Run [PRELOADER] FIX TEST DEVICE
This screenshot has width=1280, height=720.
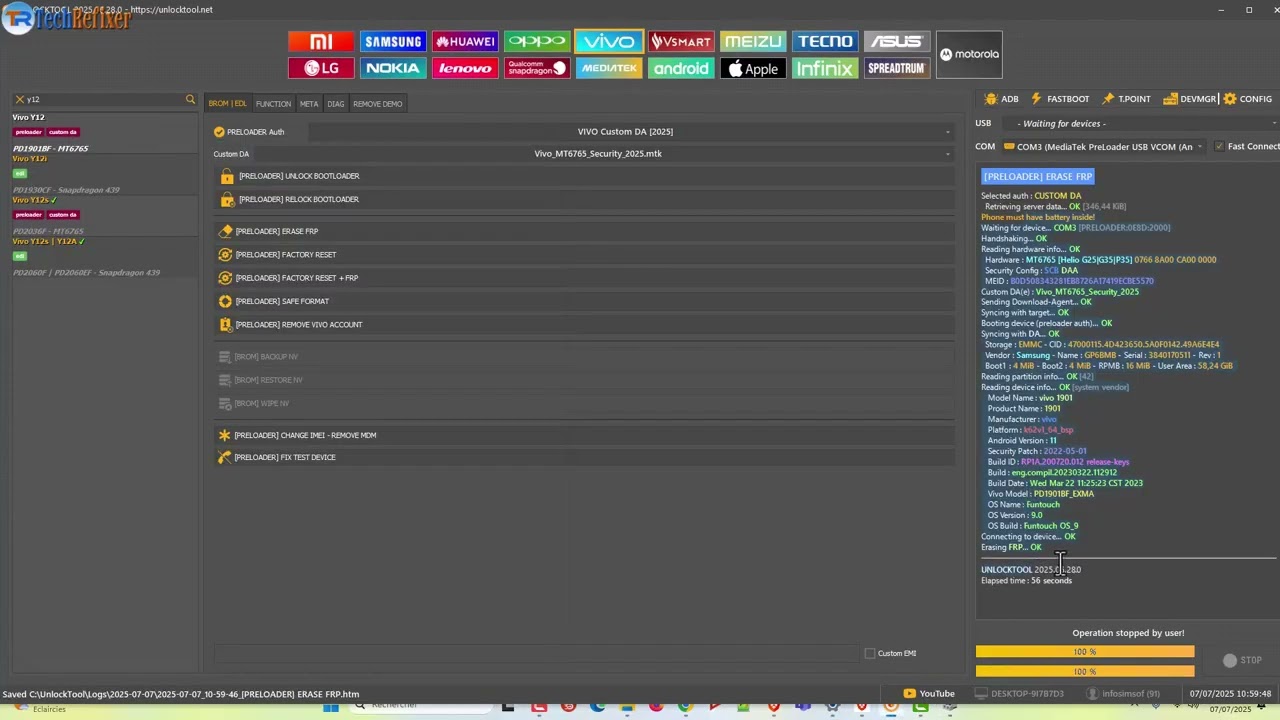(x=584, y=457)
